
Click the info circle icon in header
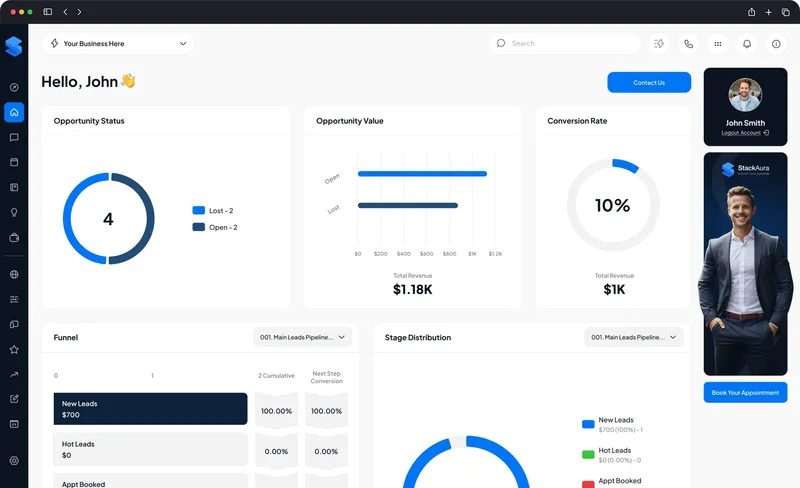(x=776, y=44)
